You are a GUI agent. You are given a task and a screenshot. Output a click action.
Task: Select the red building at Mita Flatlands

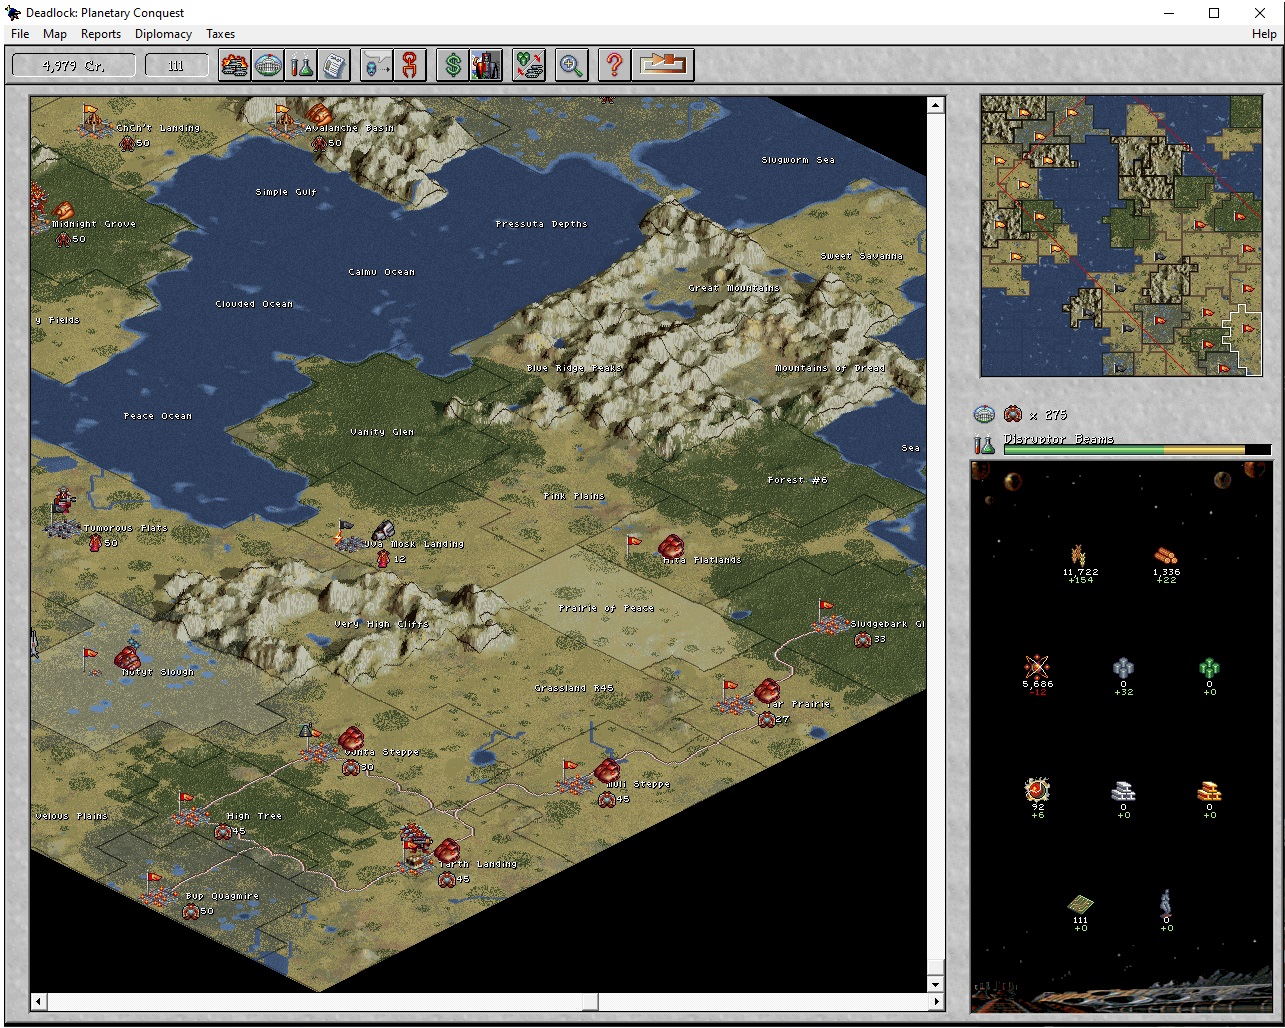[671, 547]
